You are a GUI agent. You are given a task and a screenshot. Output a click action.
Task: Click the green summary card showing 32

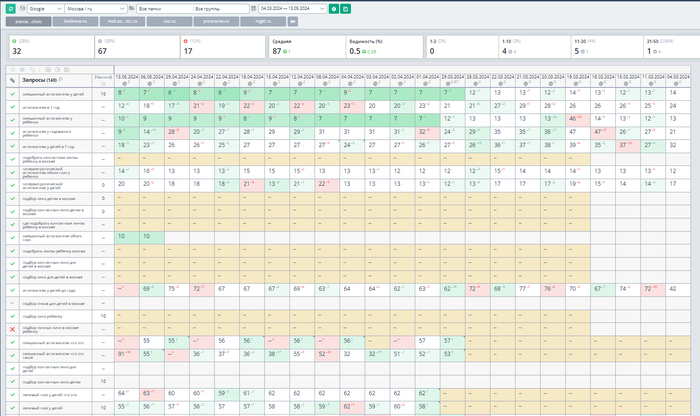[51, 47]
